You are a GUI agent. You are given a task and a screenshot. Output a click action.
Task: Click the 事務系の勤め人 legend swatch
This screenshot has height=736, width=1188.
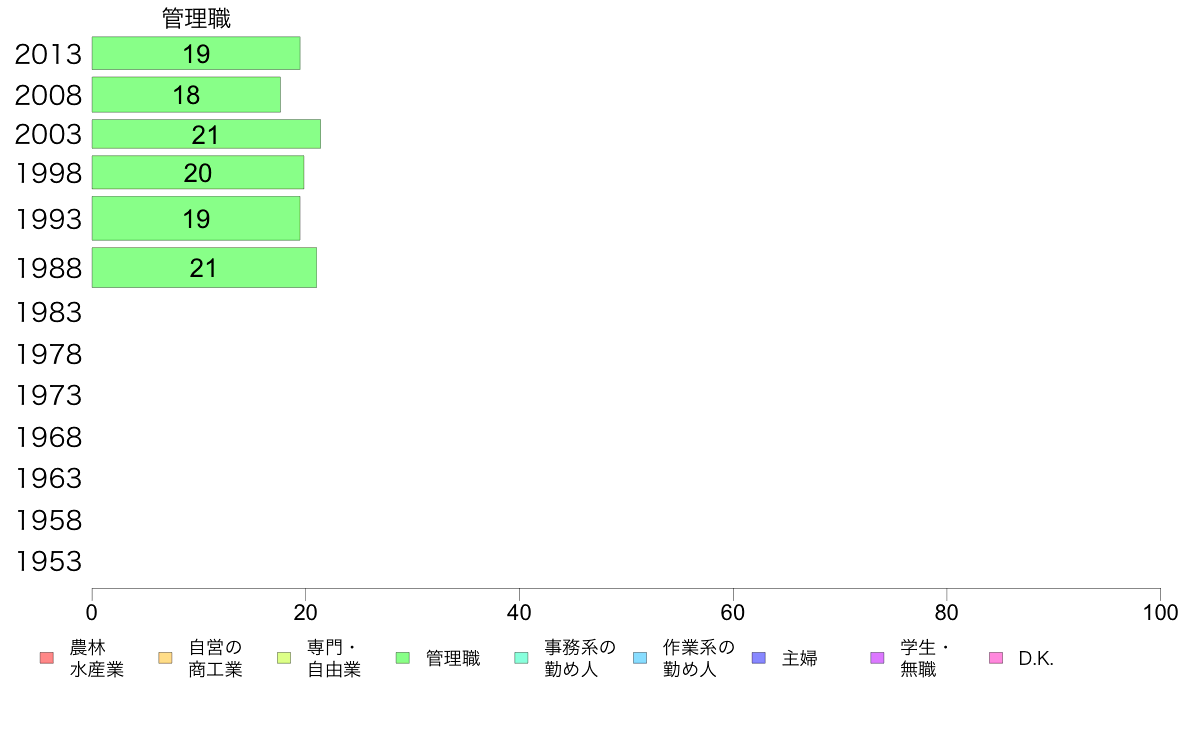click(x=521, y=658)
